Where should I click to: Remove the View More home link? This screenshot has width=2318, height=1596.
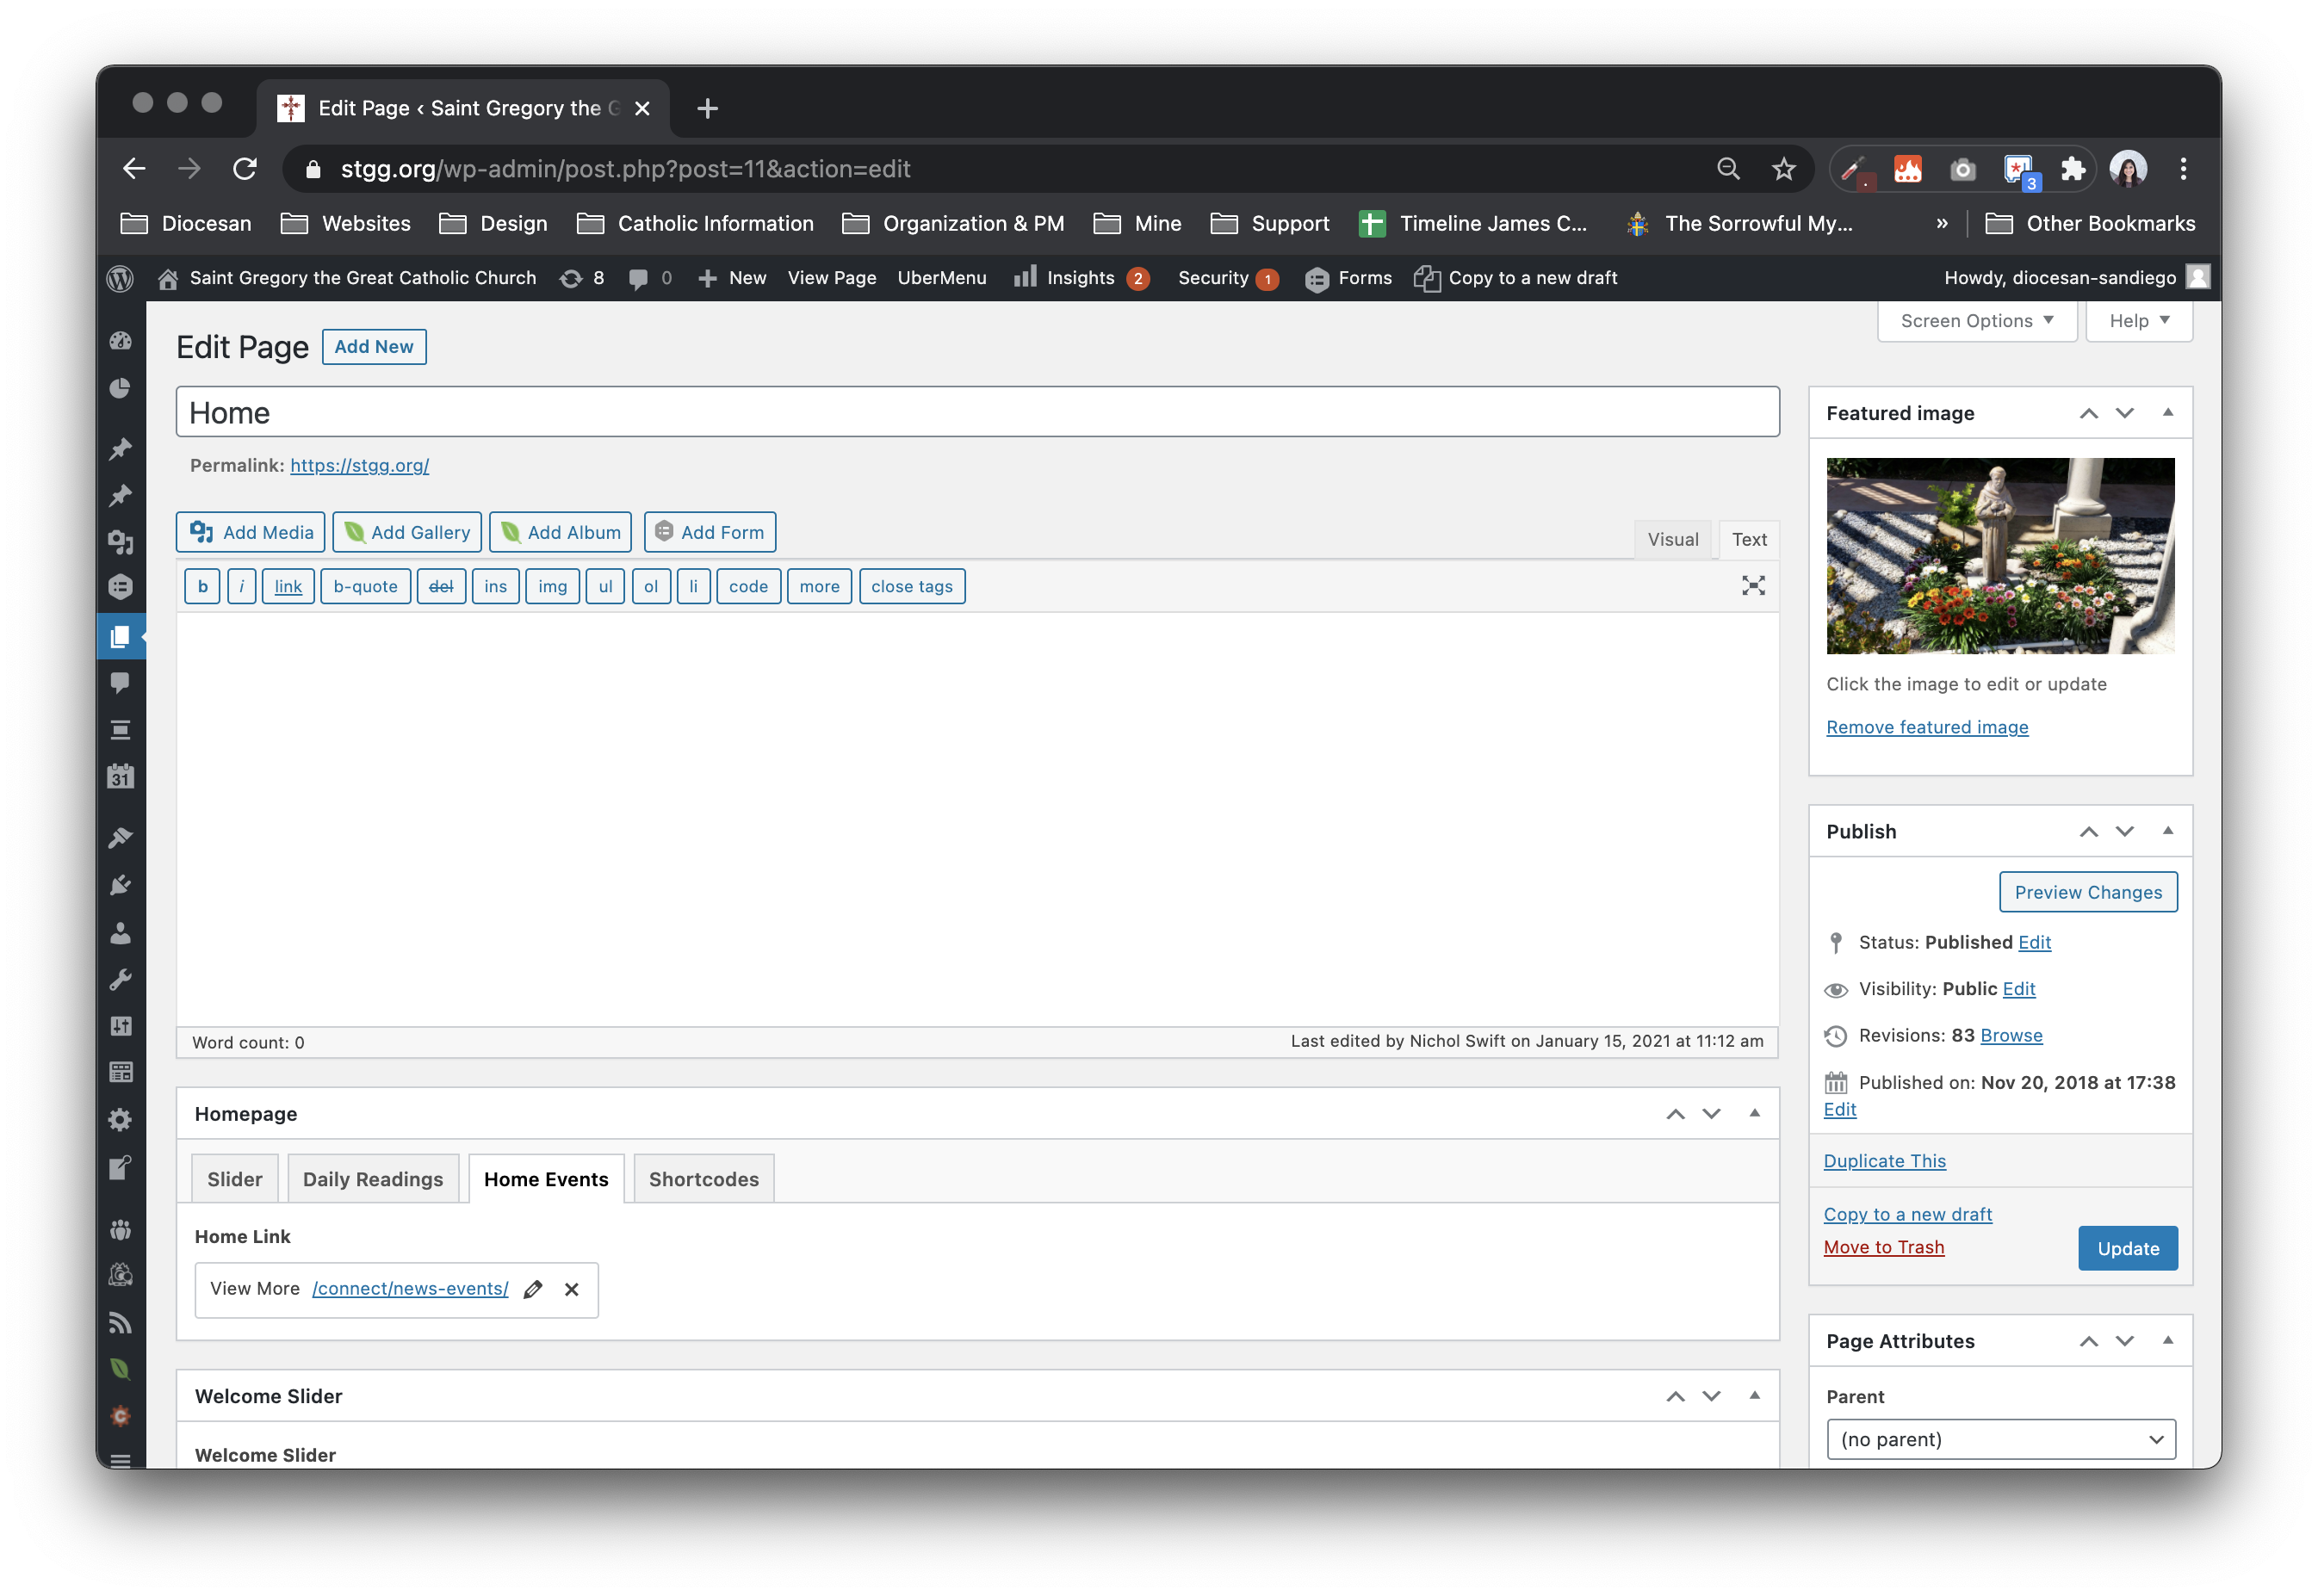coord(571,1289)
